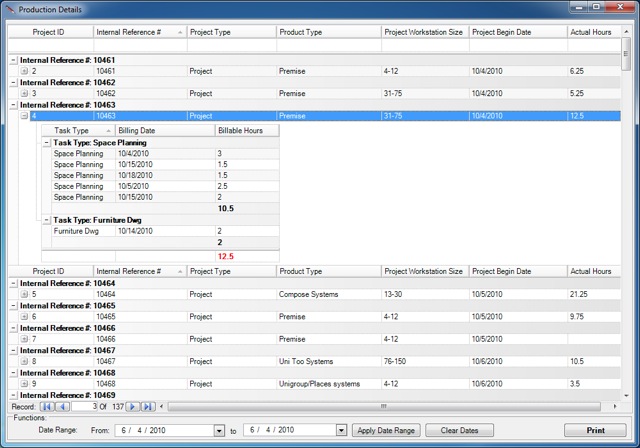
Task: Open the To date dropdown
Action: click(341, 431)
